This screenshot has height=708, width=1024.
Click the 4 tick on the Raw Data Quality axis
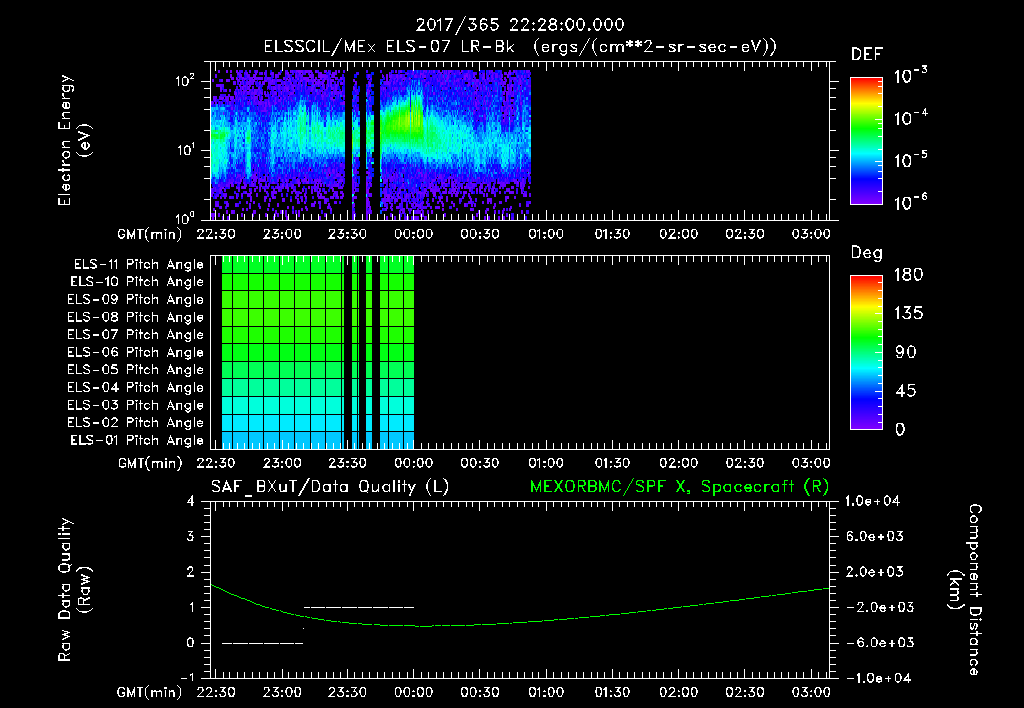coord(191,501)
